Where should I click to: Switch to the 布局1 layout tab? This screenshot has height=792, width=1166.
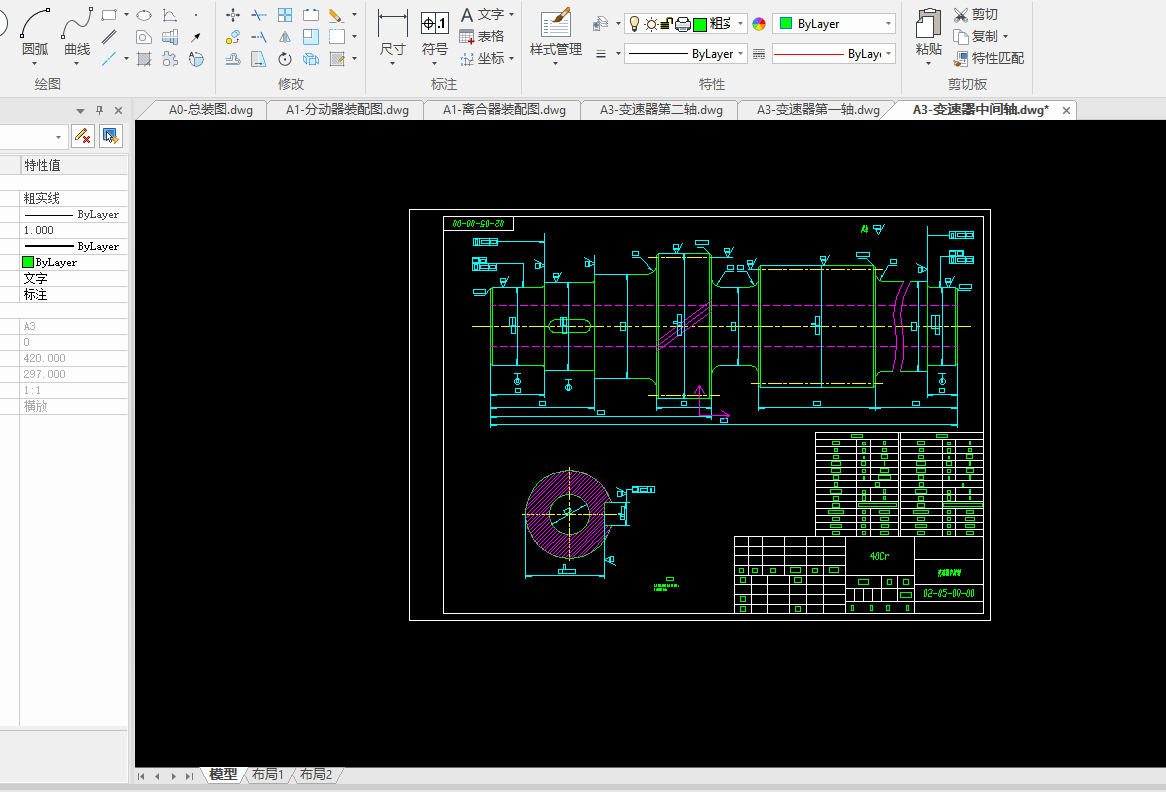[x=267, y=774]
